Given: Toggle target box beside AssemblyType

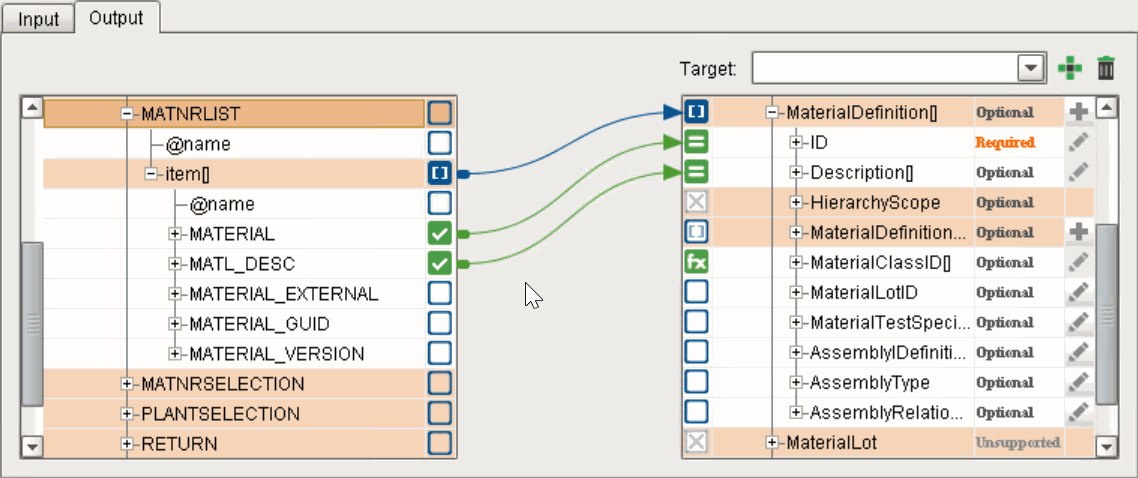Looking at the screenshot, I should tap(696, 382).
